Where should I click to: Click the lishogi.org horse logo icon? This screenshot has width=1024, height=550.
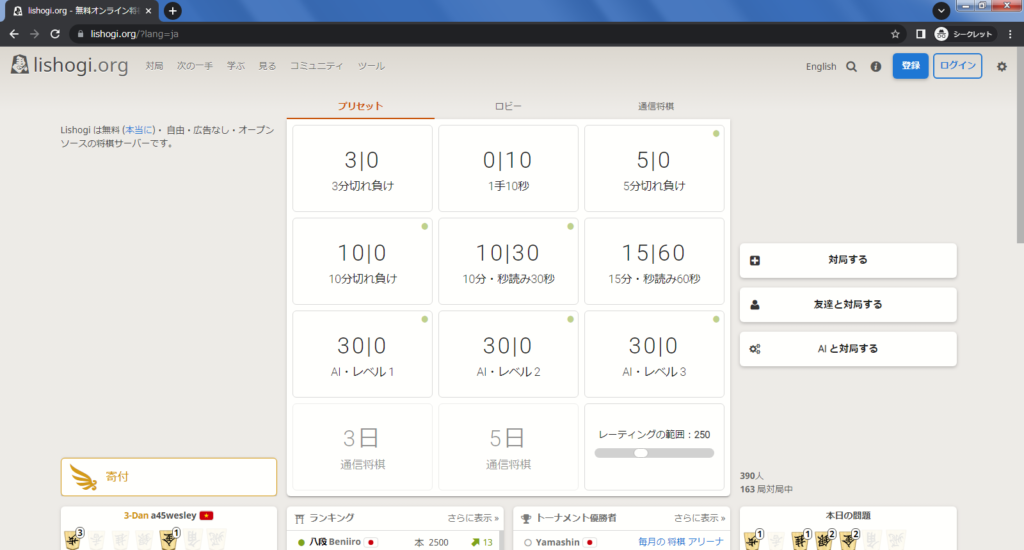[20, 65]
